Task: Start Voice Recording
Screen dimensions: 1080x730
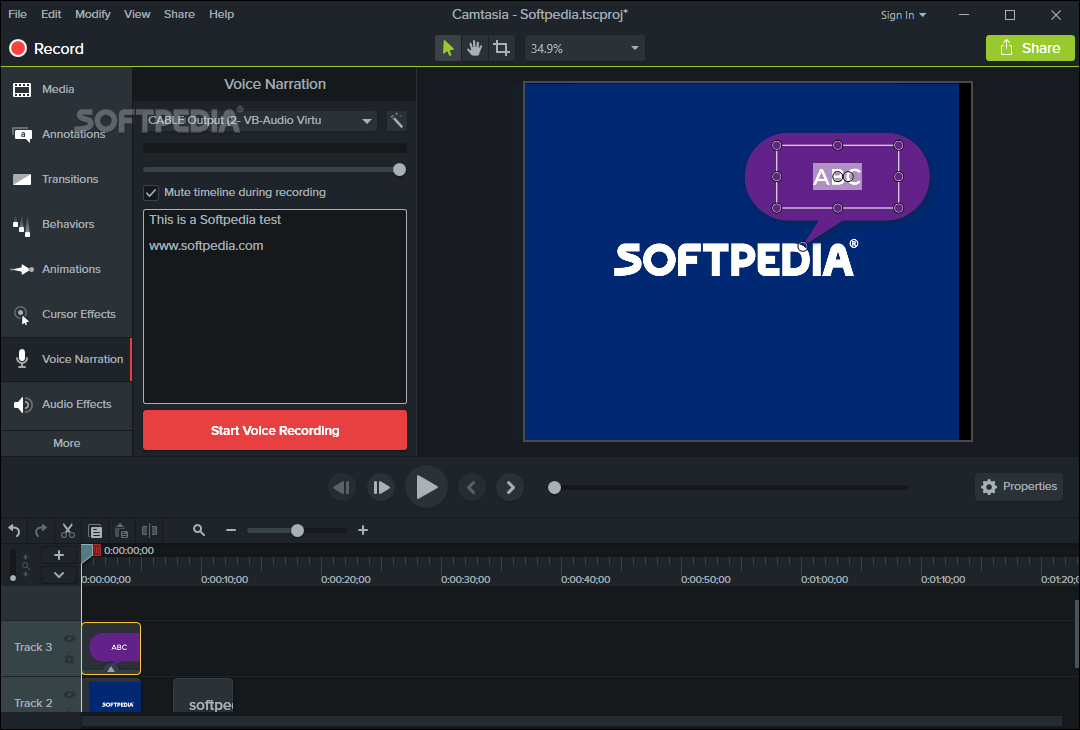Action: coord(275,430)
